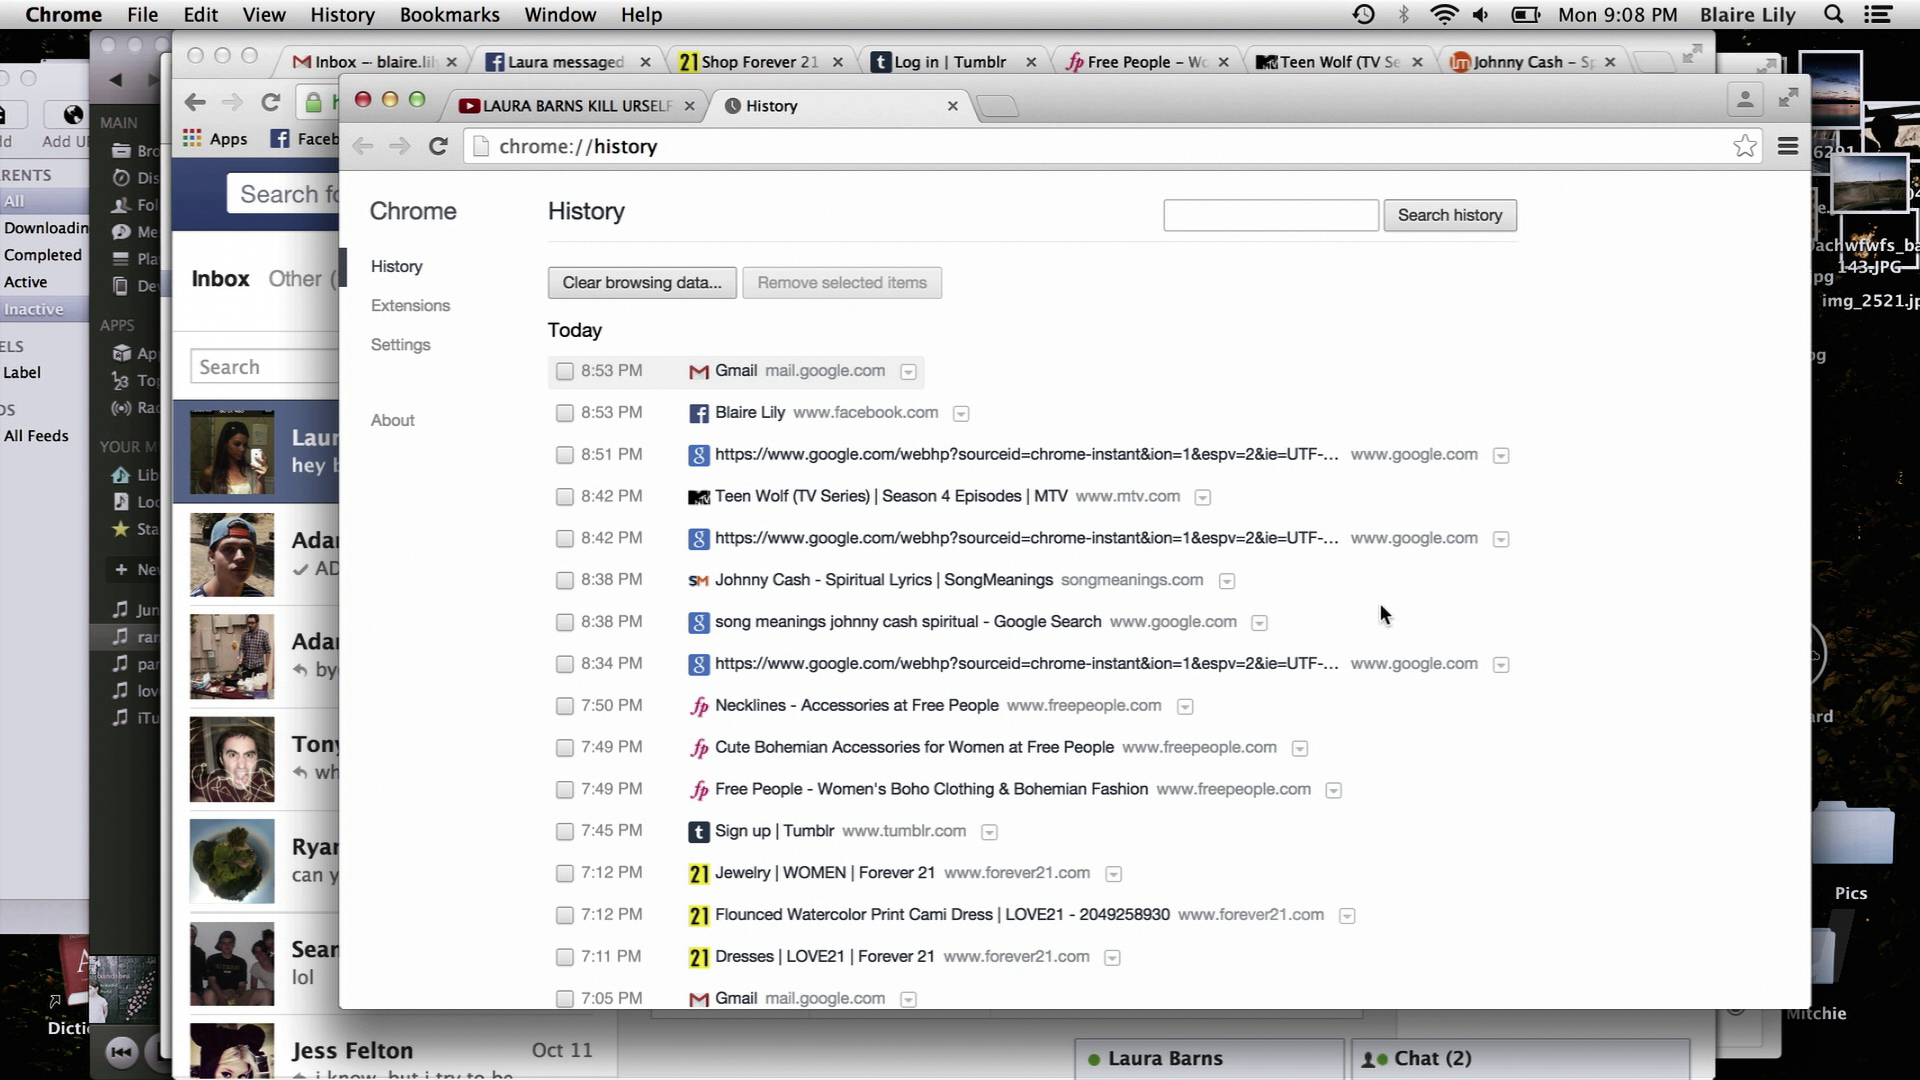
Task: Close the History tab
Action: tap(953, 106)
